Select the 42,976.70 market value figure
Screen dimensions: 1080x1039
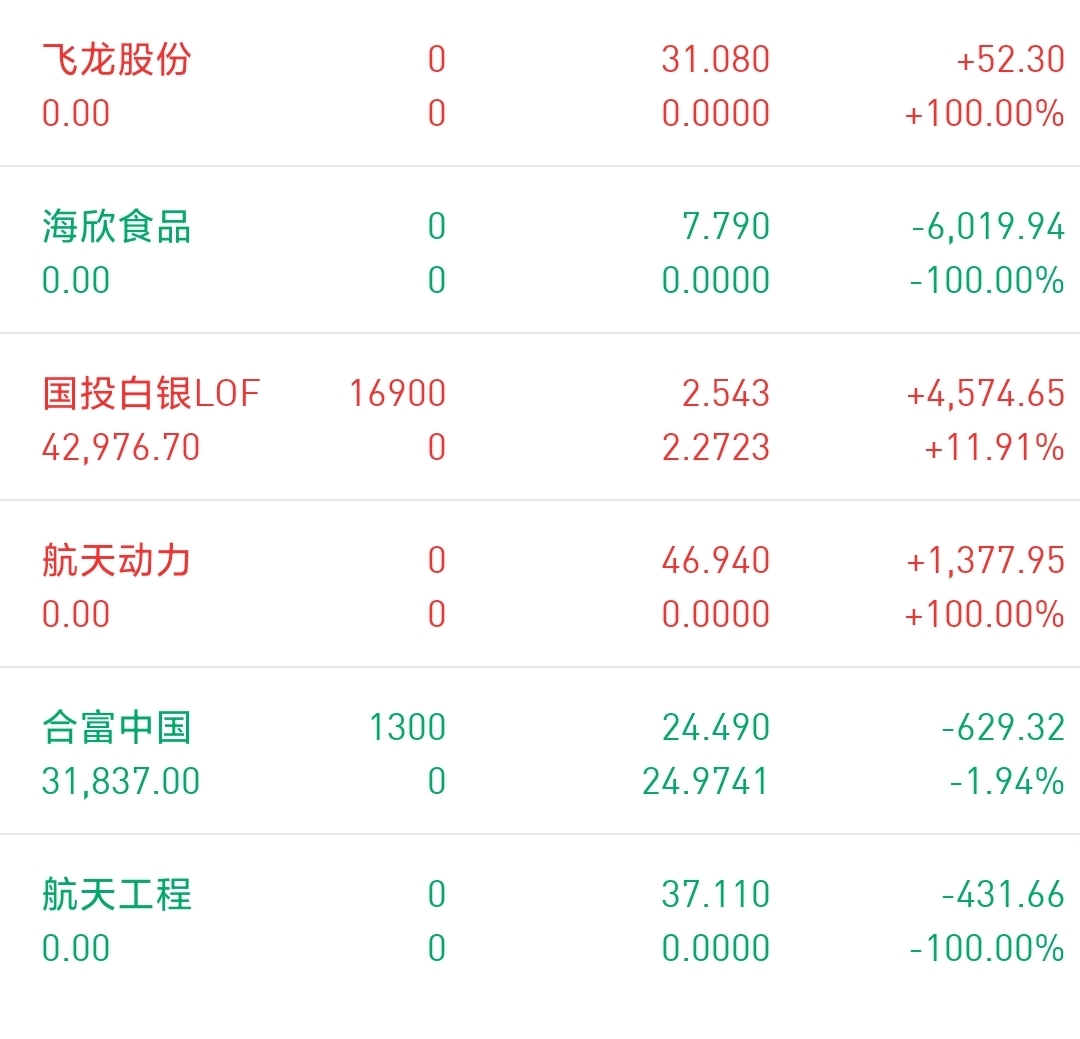[121, 449]
